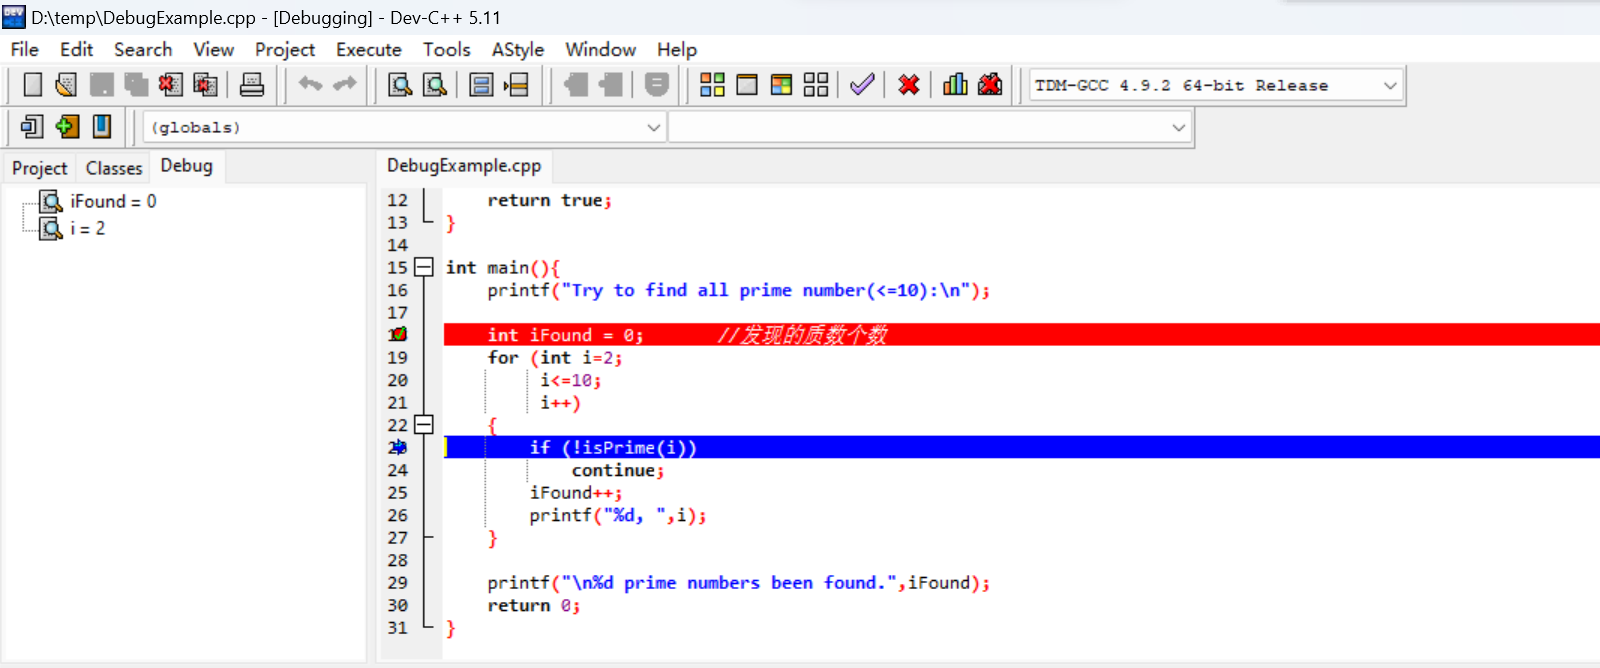The height and width of the screenshot is (668, 1600).
Task: Click the first icon in second toolbar row
Action: [32, 126]
